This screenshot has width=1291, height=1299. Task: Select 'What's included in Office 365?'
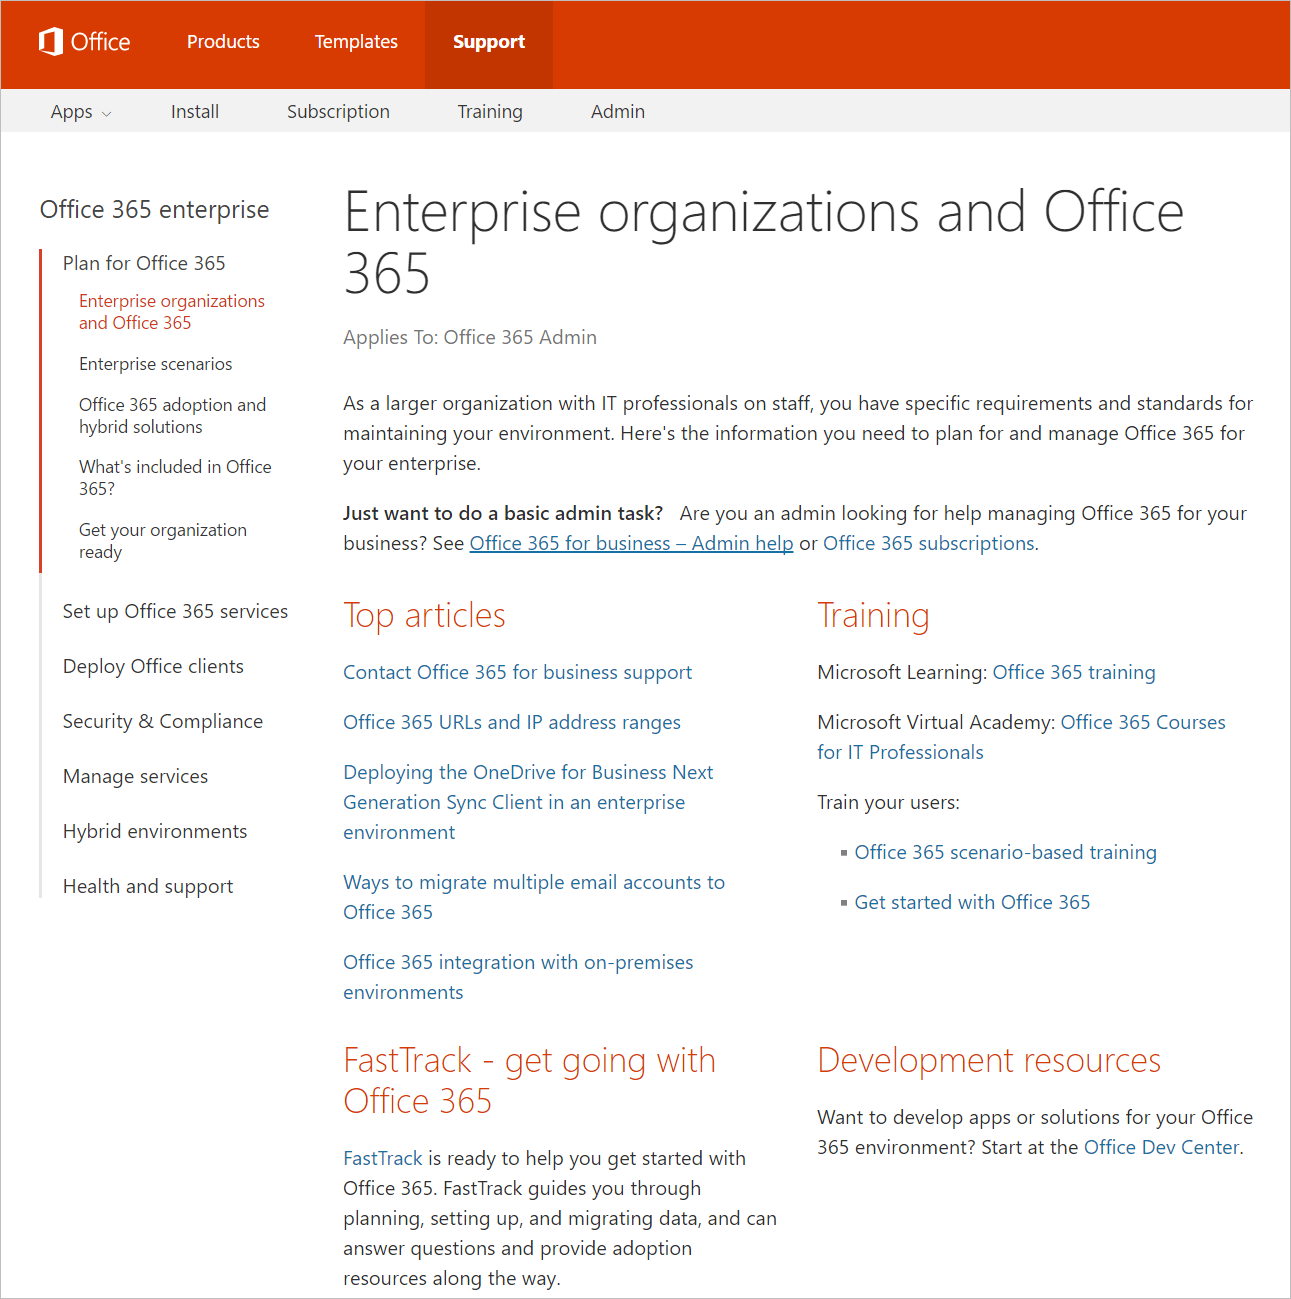click(175, 477)
